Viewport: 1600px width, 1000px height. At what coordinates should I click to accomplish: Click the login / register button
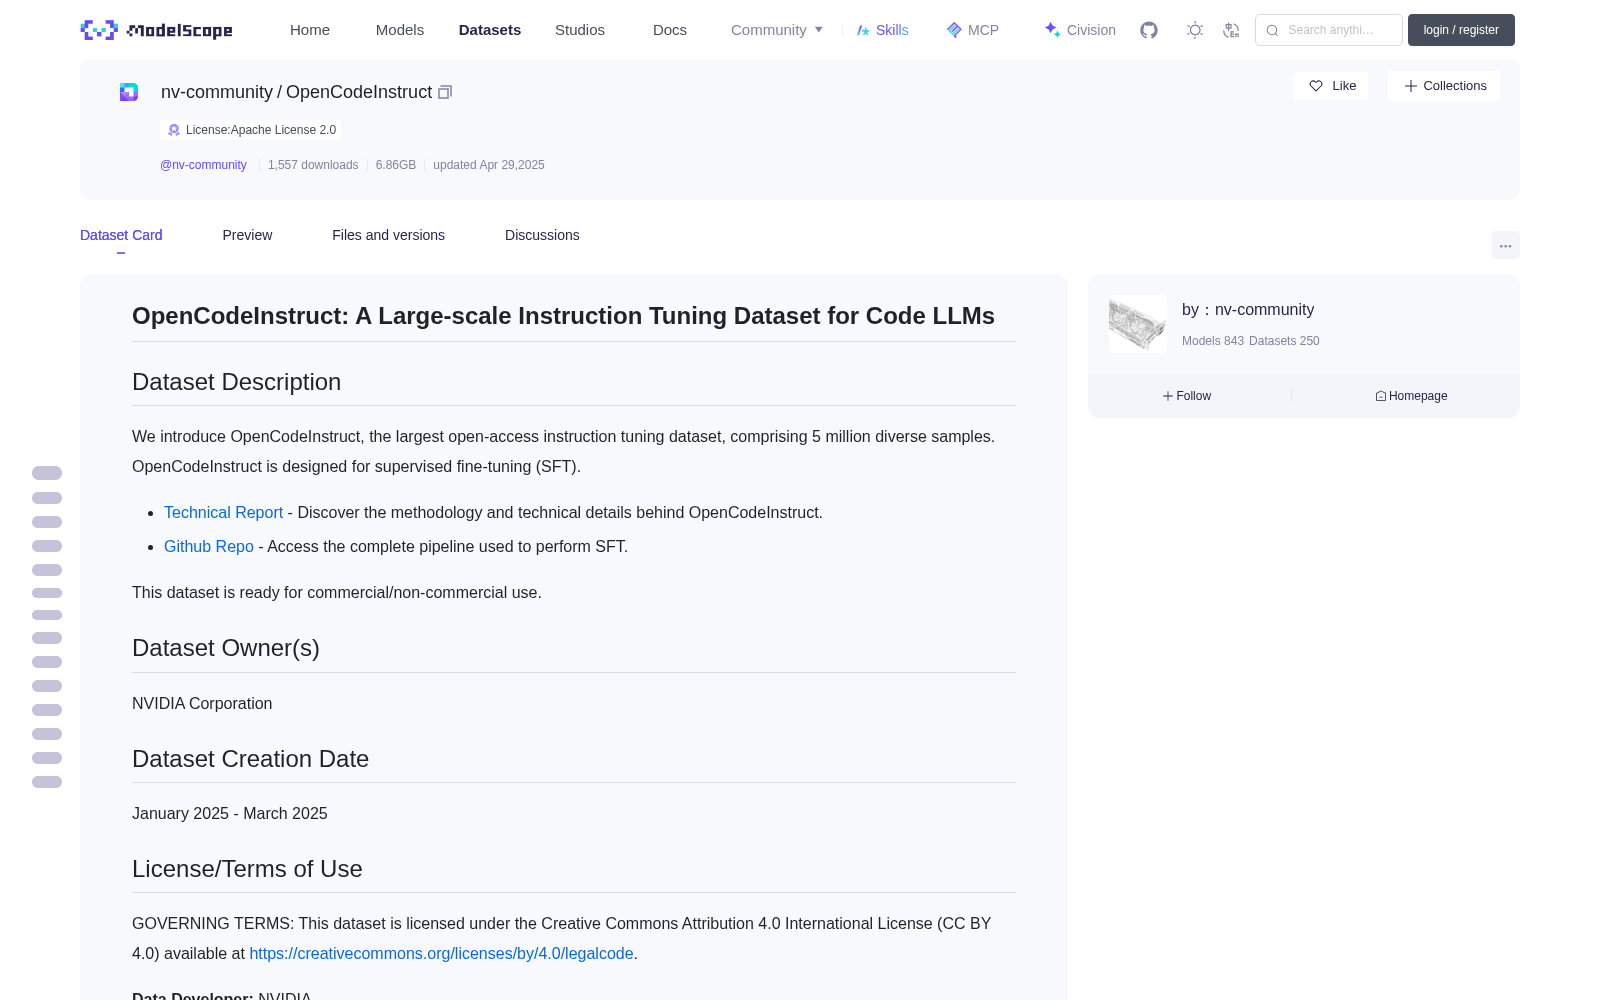coord(1461,30)
